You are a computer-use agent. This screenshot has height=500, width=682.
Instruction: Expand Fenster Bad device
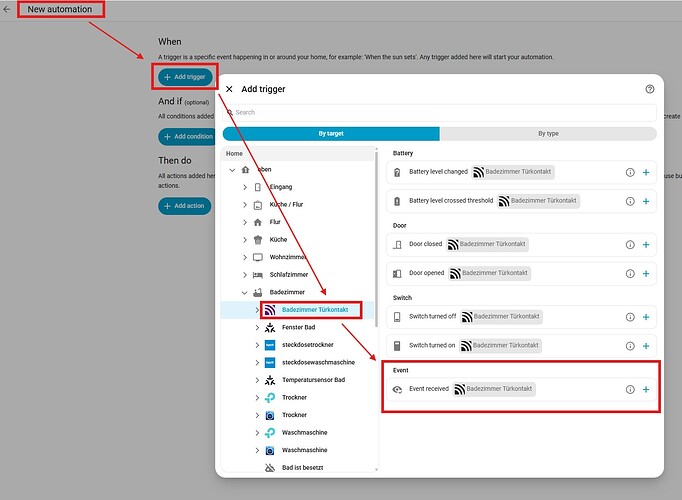coord(257,327)
